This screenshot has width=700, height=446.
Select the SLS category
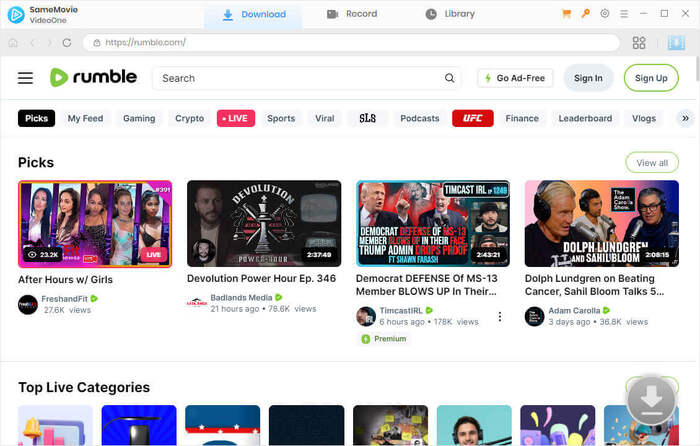point(367,118)
